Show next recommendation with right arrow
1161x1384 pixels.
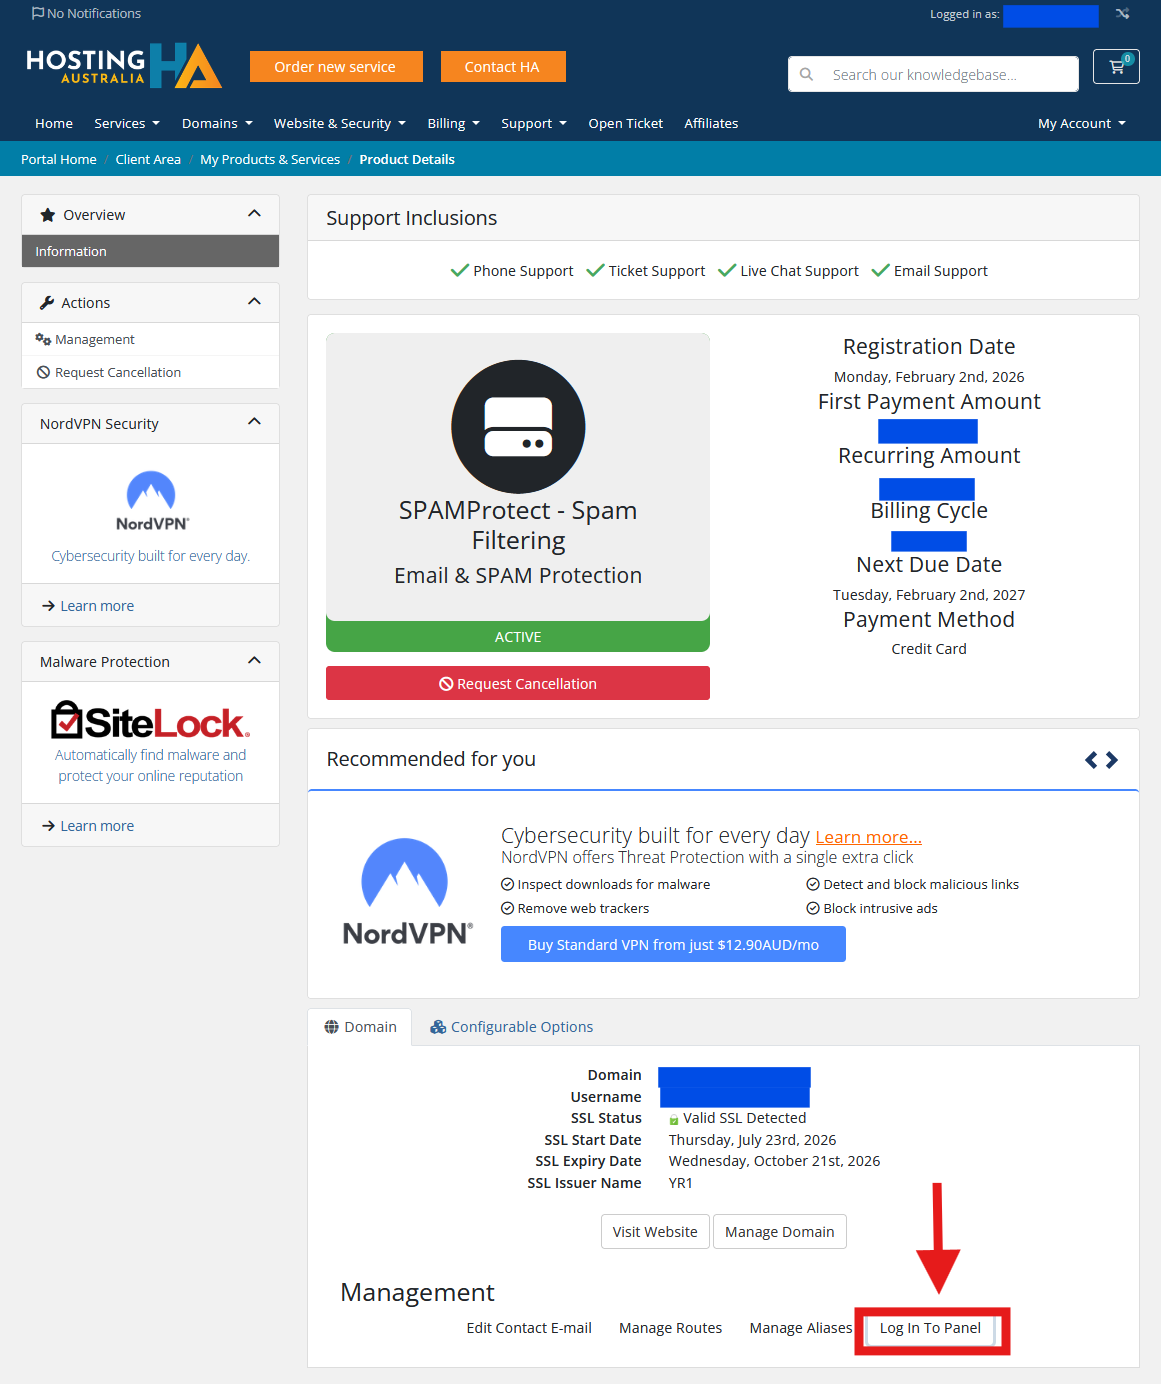tap(1112, 760)
